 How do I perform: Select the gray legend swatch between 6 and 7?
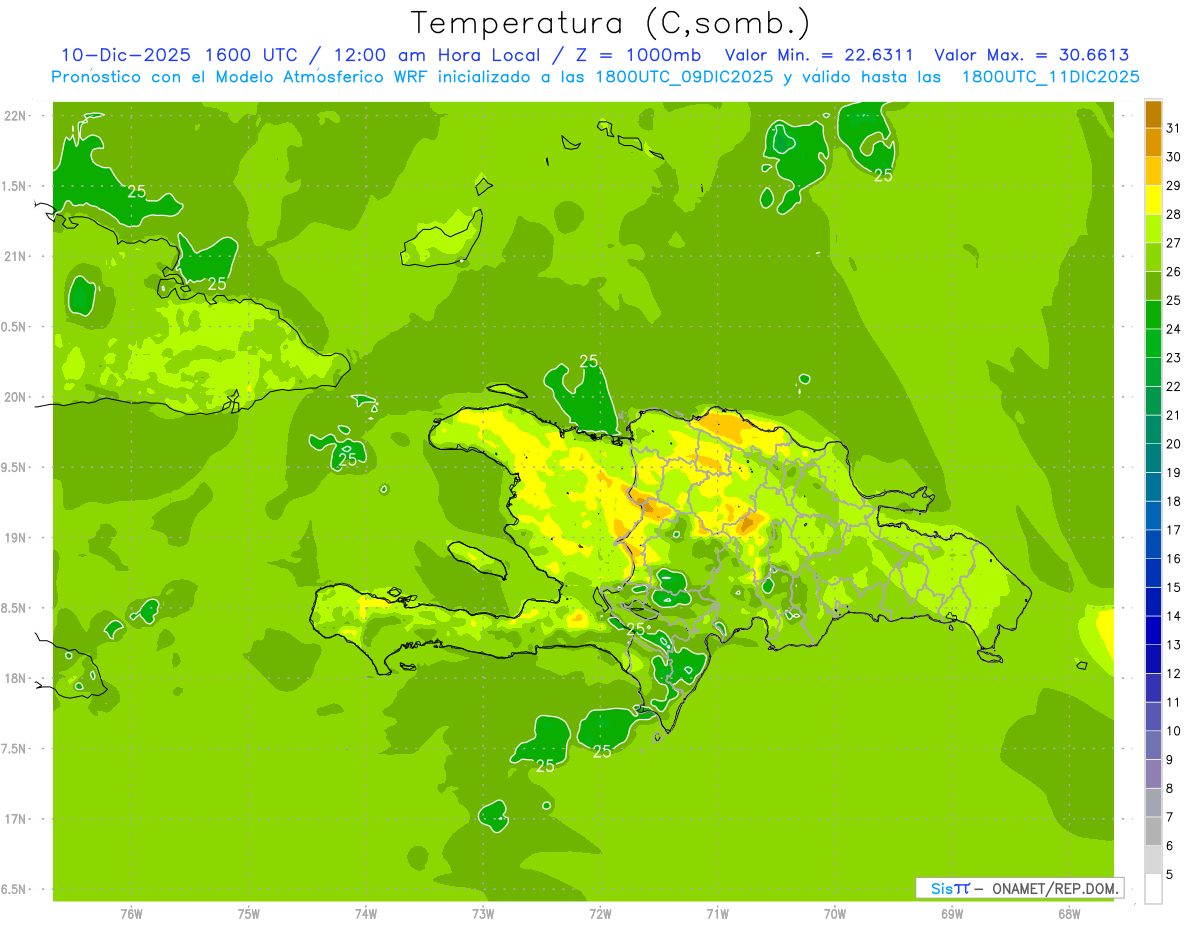1153,832
